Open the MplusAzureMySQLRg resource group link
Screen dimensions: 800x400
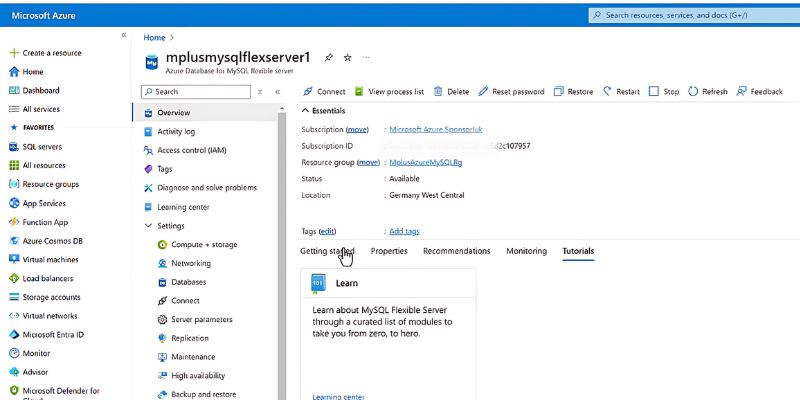tap(426, 163)
